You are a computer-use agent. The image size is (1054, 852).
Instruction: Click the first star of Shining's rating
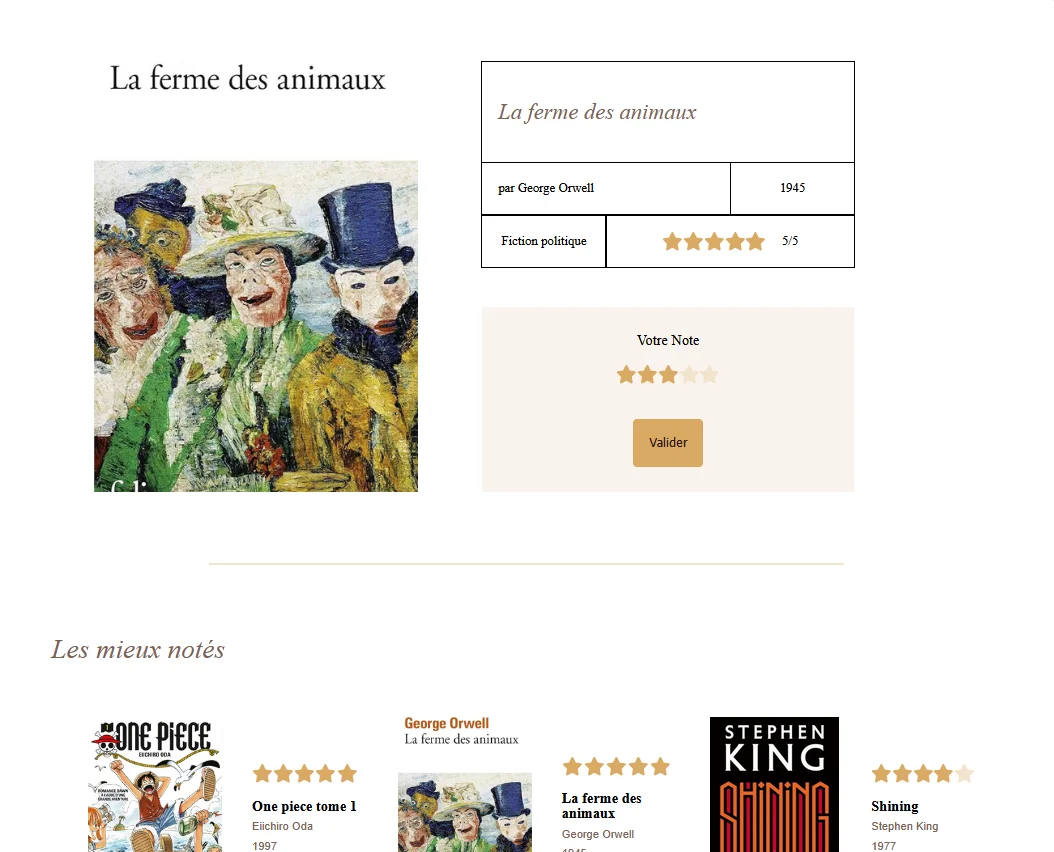click(881, 773)
